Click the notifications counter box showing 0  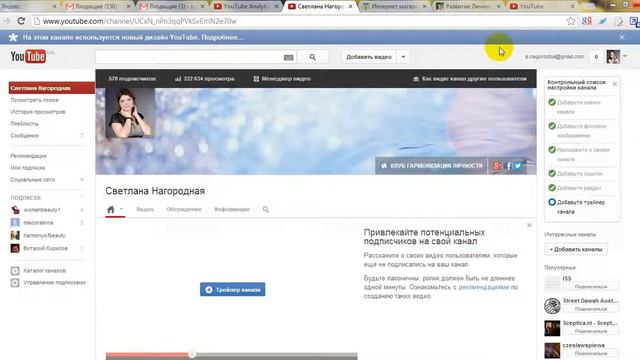596,57
